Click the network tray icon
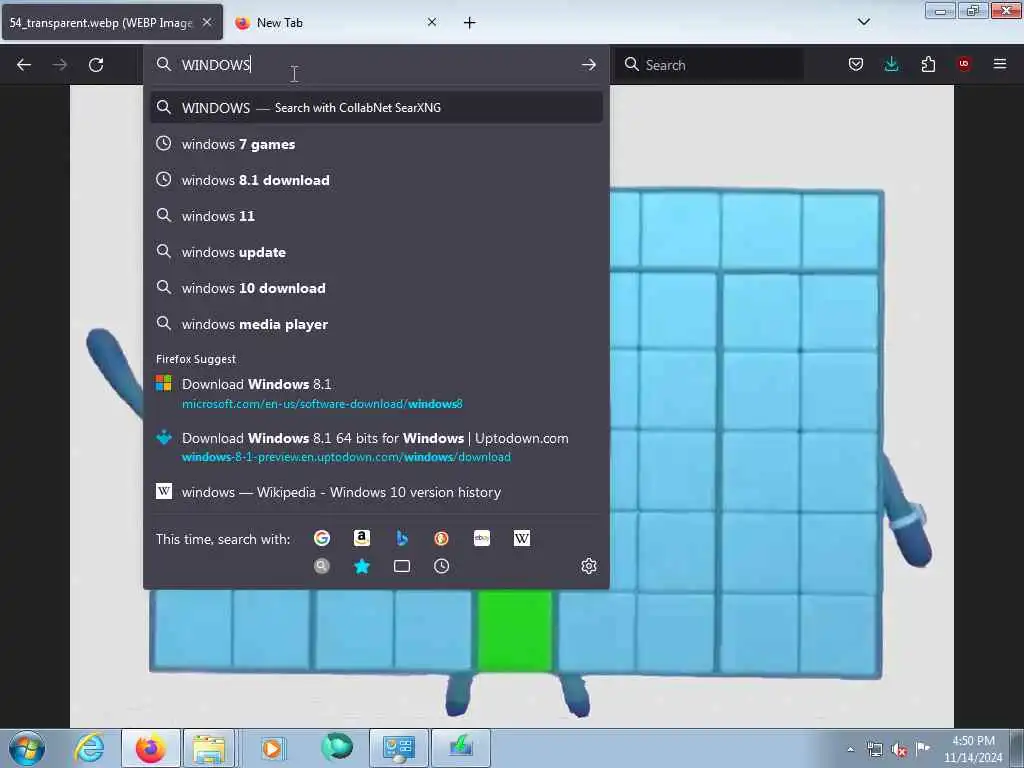Screen dimensions: 1024x768 874,749
